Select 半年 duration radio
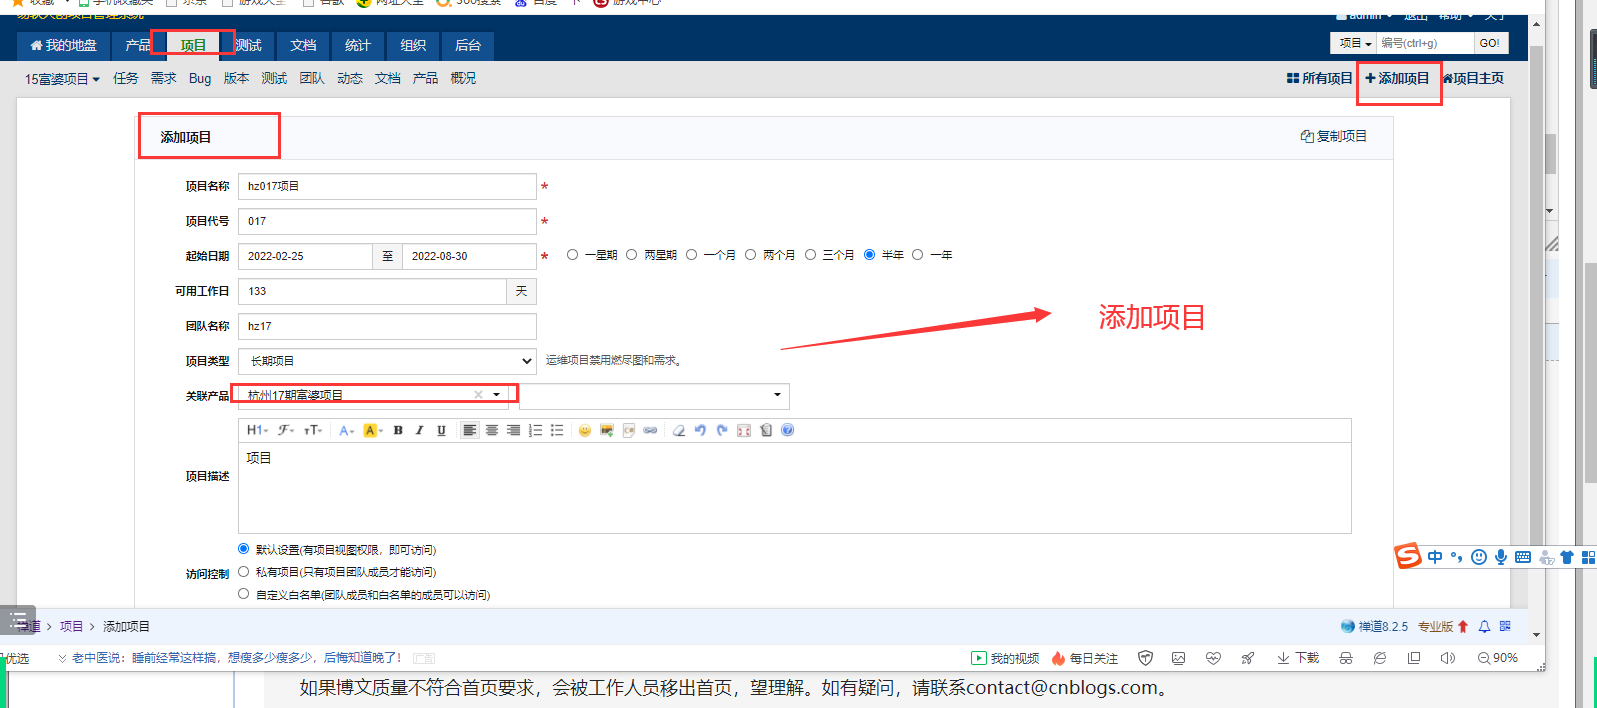 pyautogui.click(x=869, y=255)
